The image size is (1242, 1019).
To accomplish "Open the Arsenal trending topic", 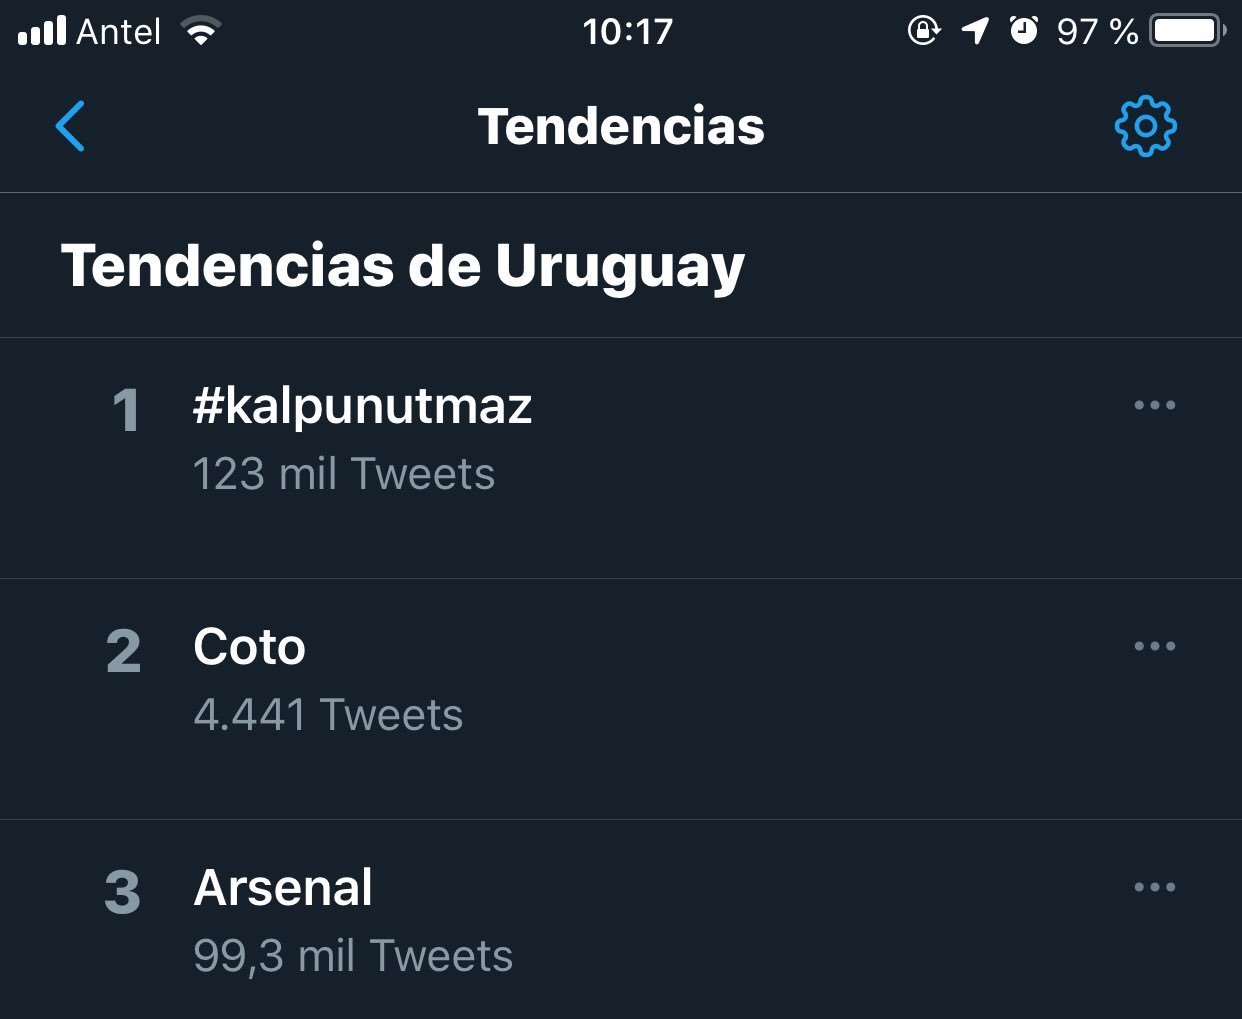I will (x=283, y=888).
